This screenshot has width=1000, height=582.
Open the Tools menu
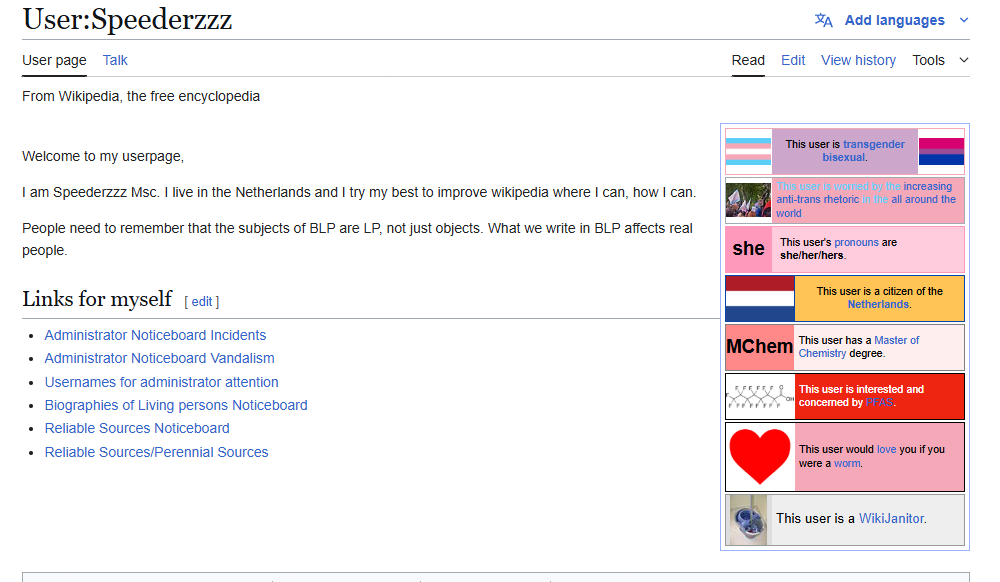[x=928, y=60]
